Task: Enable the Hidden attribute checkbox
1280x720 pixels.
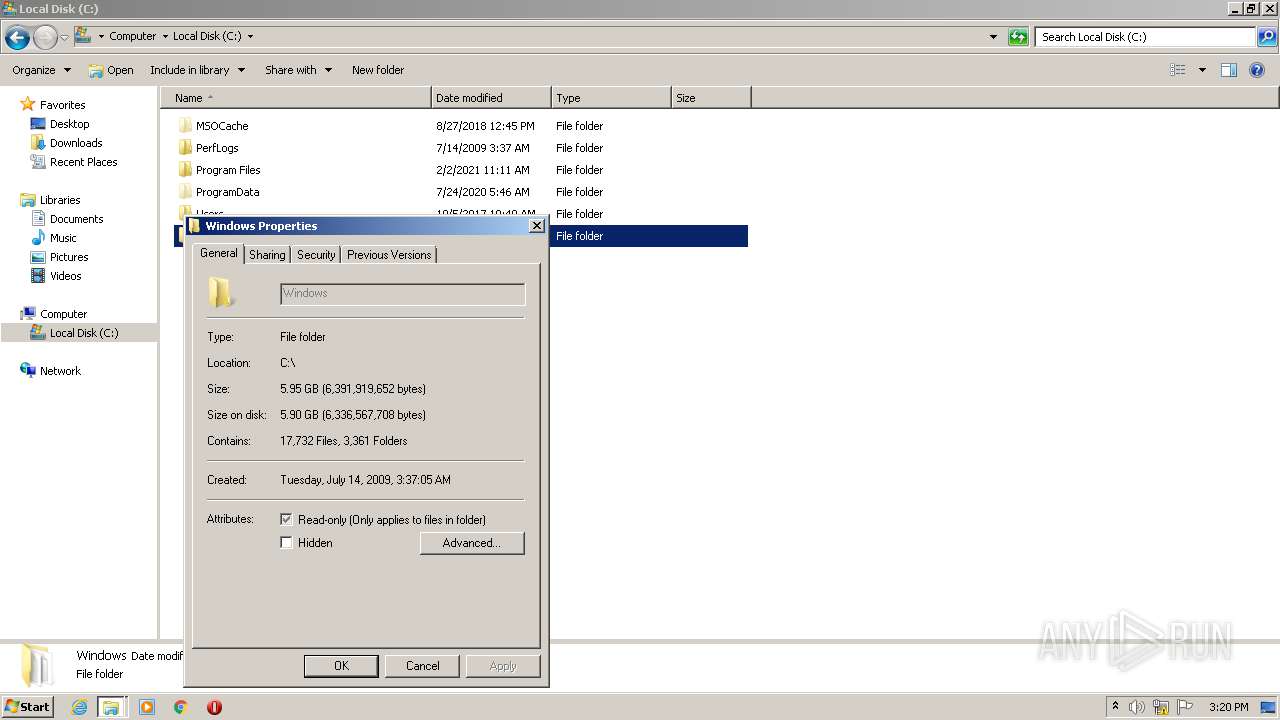Action: point(286,543)
